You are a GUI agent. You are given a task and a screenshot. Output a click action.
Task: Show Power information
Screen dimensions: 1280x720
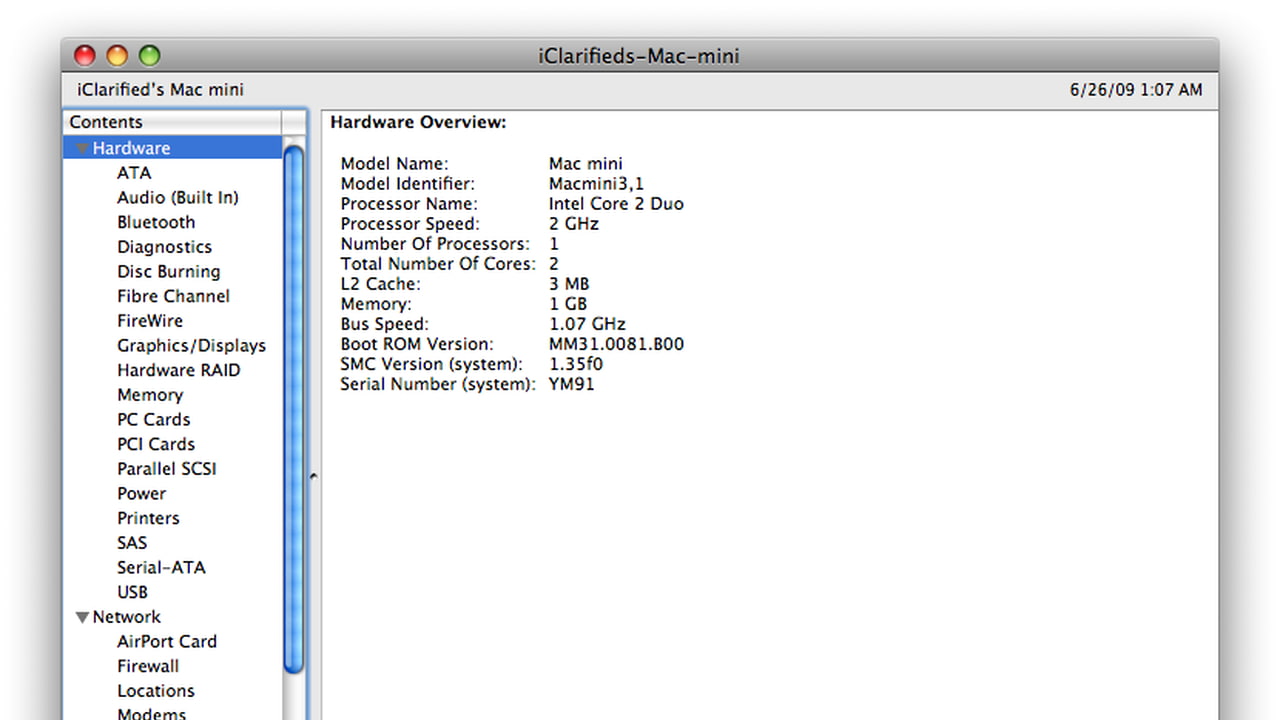(142, 494)
